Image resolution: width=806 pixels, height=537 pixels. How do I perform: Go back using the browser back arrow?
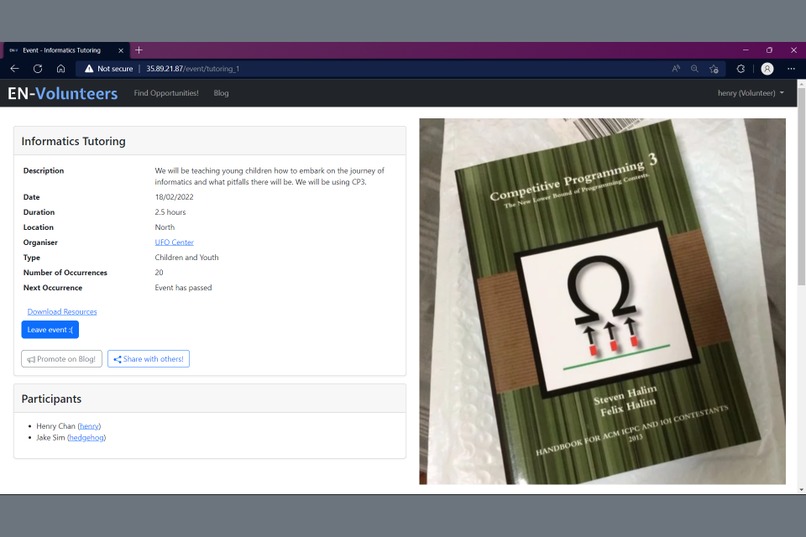(x=14, y=68)
